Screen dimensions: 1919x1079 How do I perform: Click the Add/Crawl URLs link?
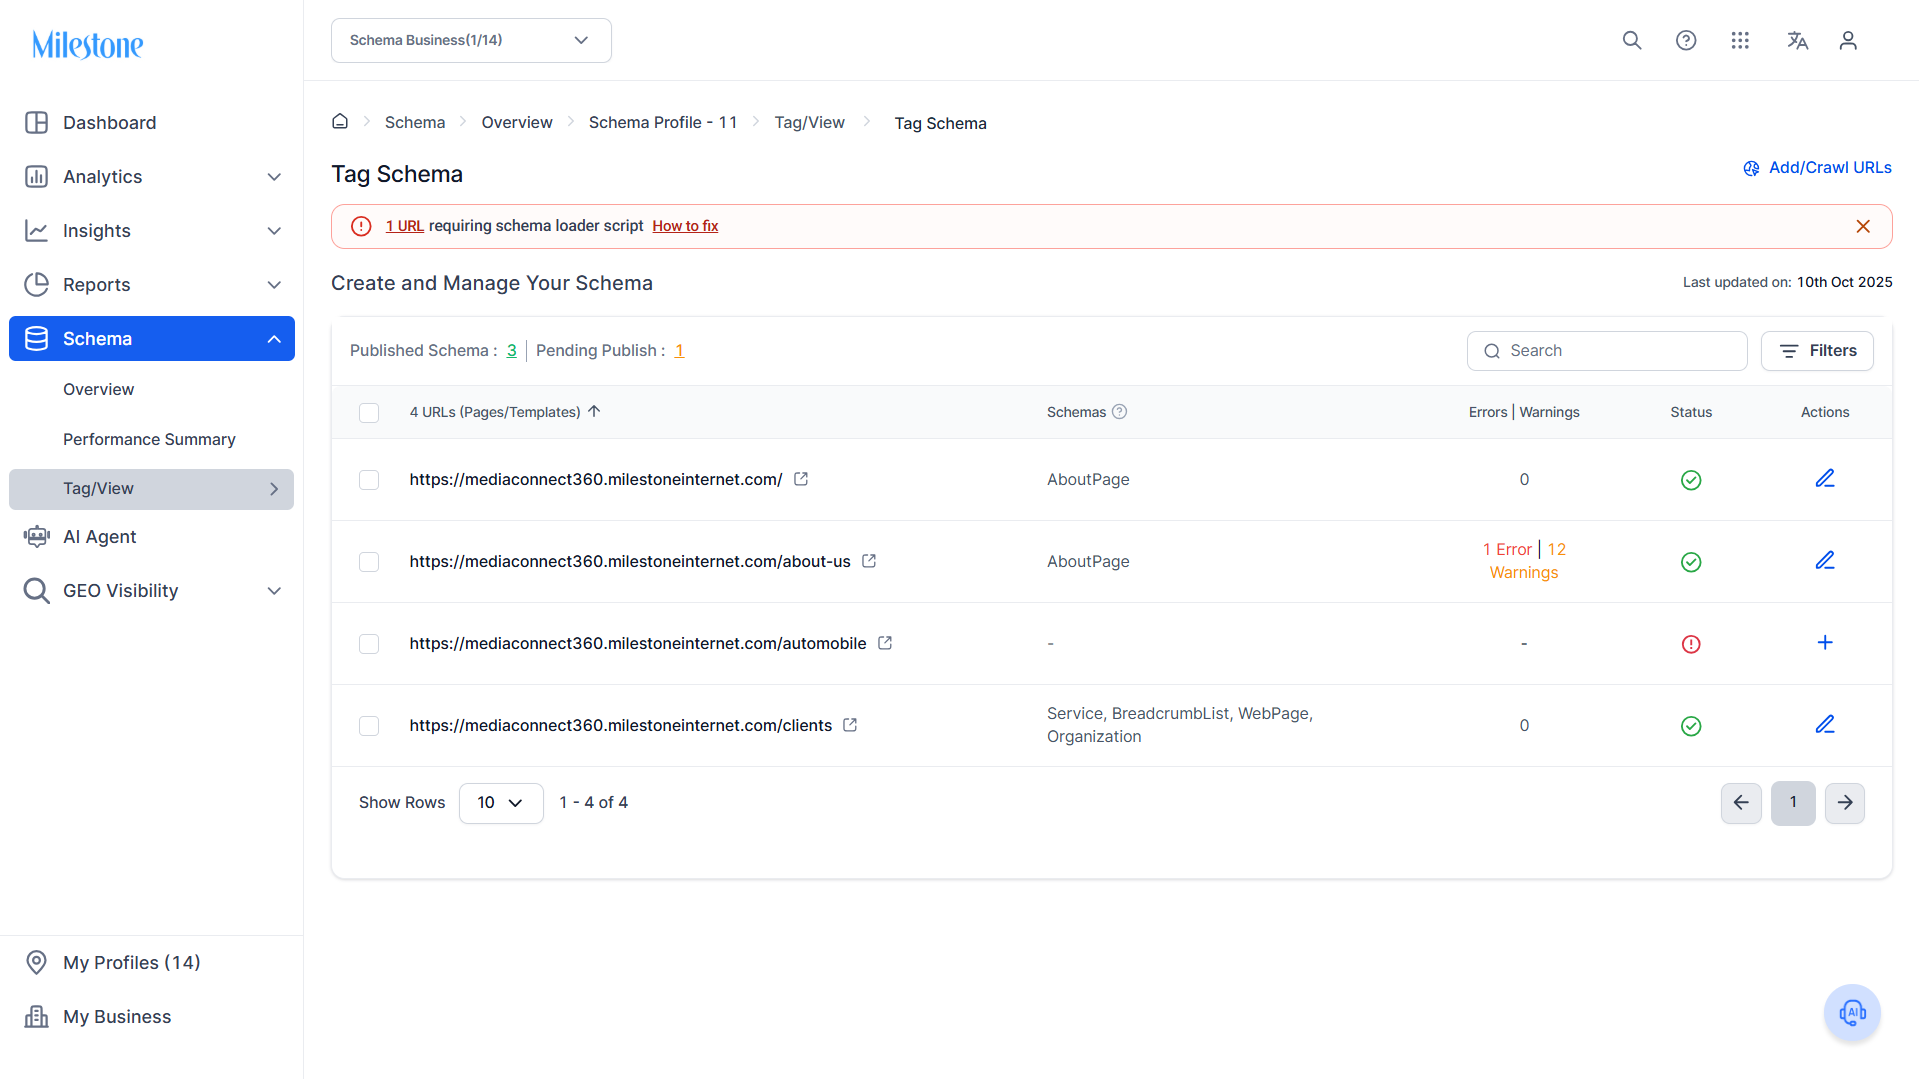[1817, 168]
